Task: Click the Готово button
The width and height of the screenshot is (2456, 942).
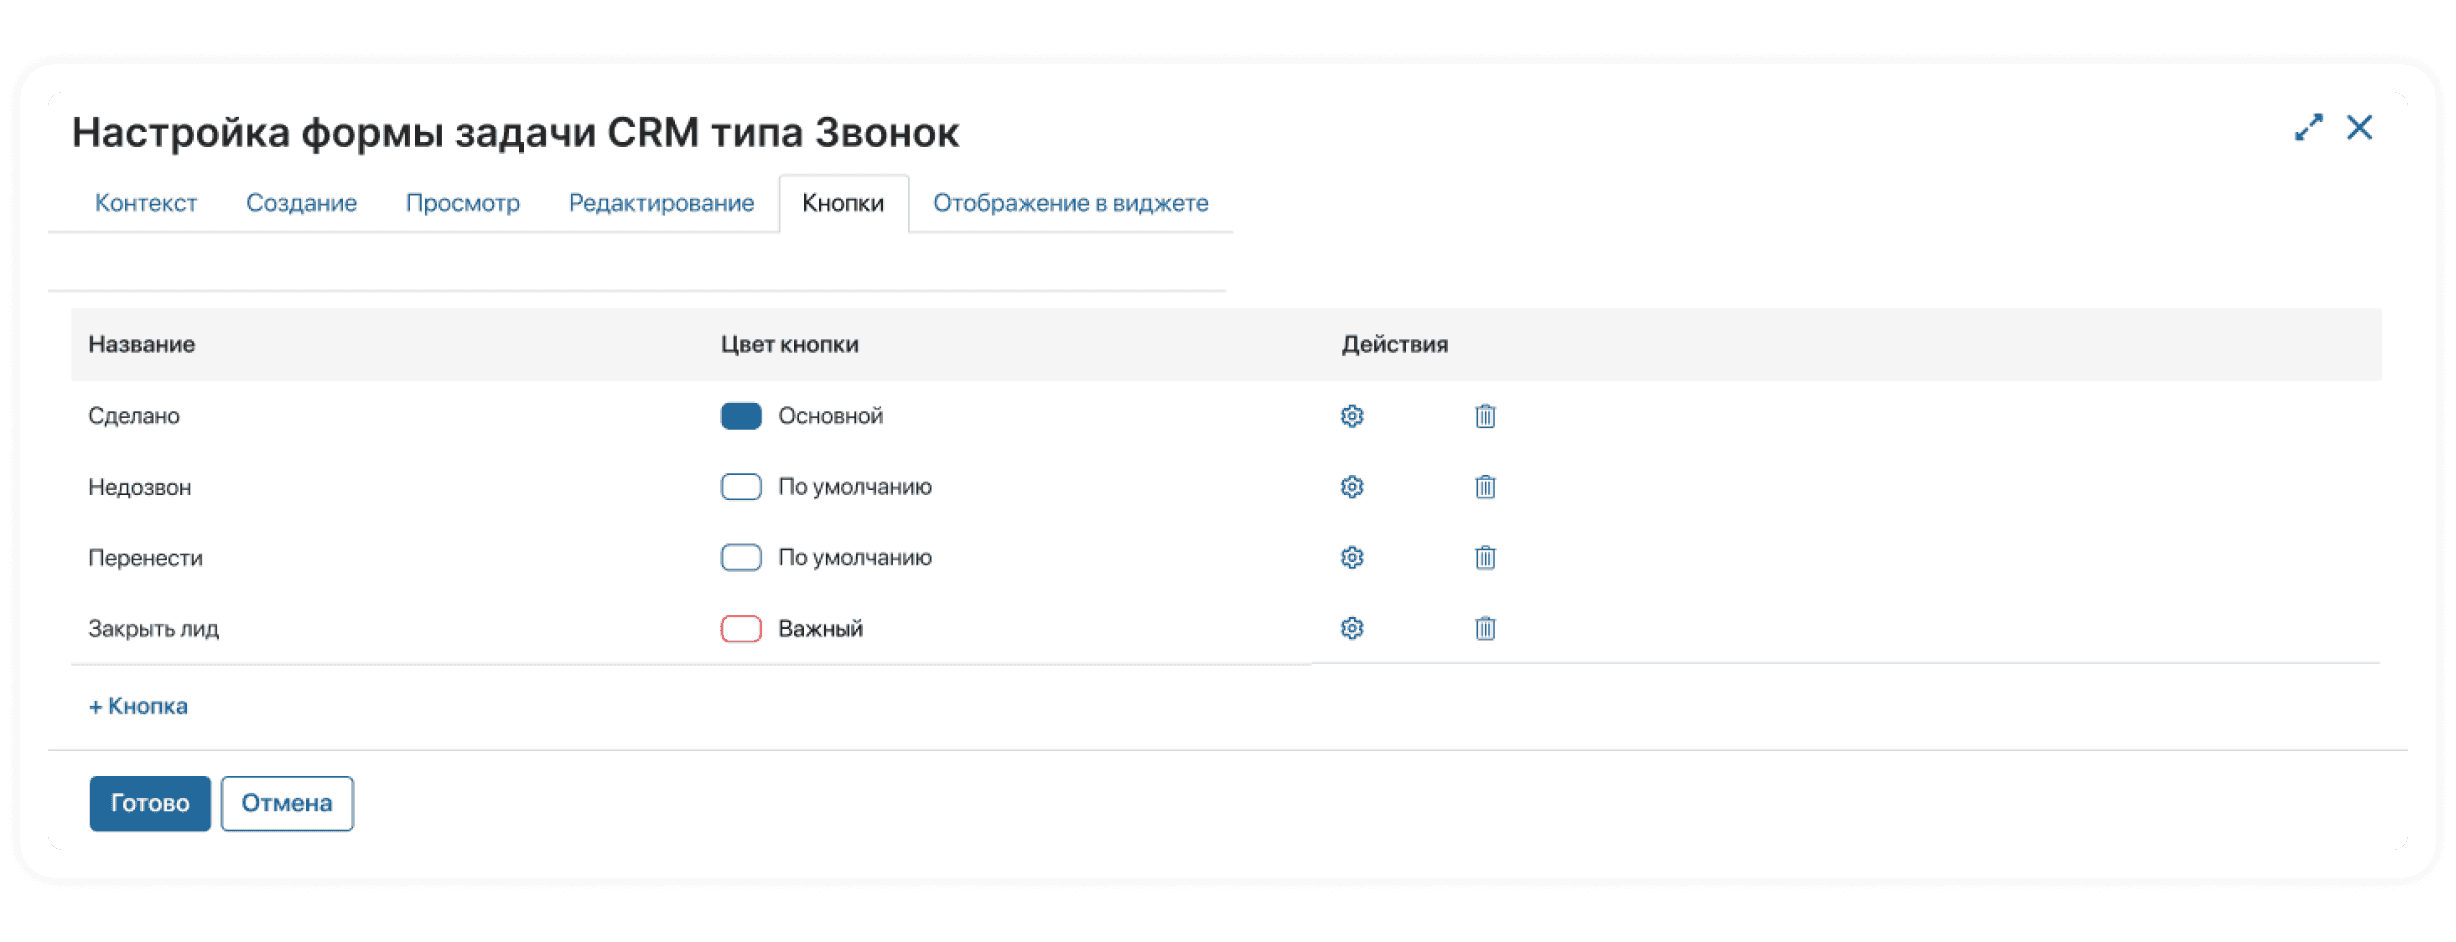Action: click(x=150, y=803)
